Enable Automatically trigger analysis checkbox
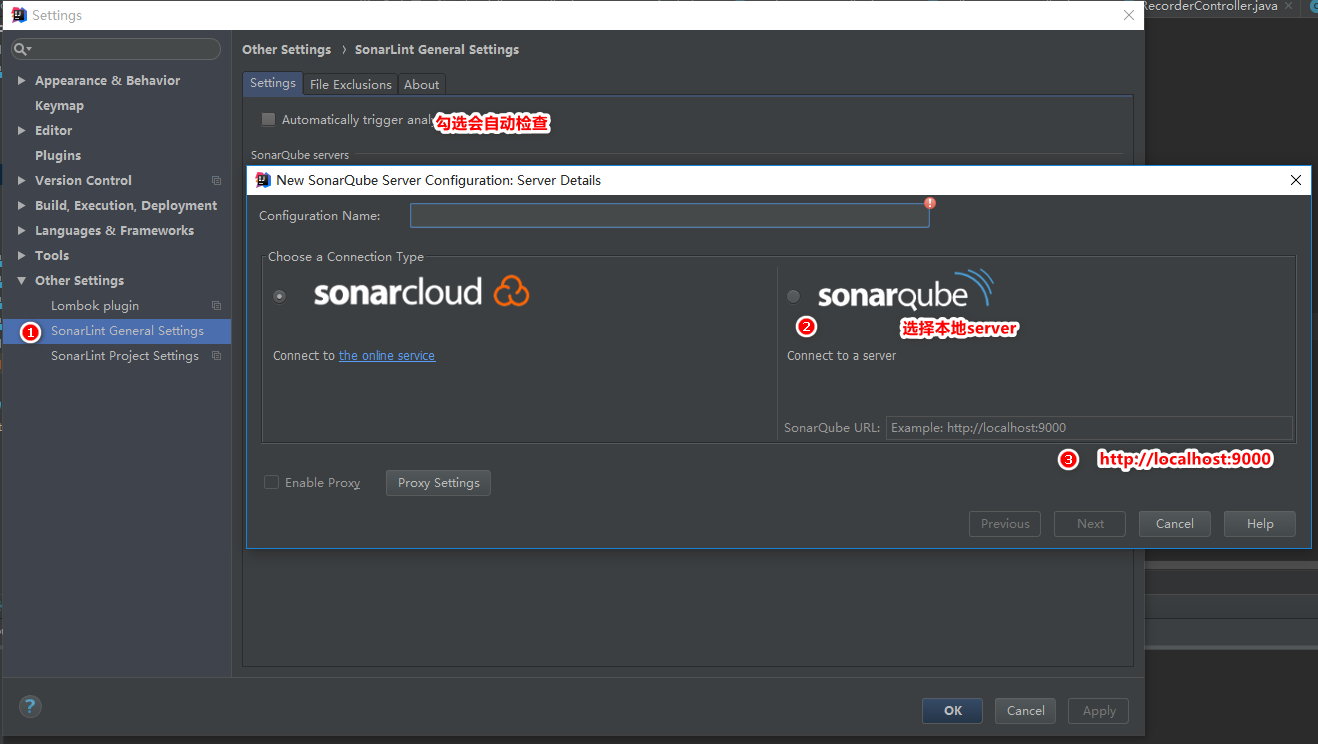 point(268,119)
